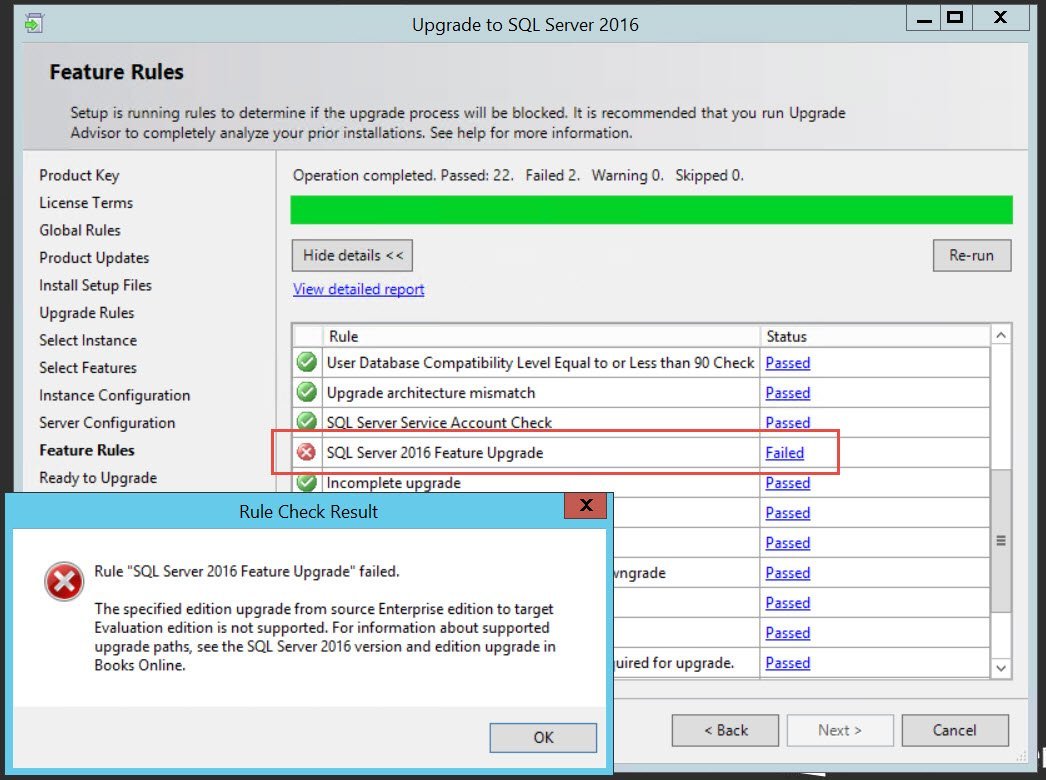This screenshot has width=1046, height=780.
Task: Open Passed link for Upgrade architecture mismatch
Action: (x=788, y=393)
